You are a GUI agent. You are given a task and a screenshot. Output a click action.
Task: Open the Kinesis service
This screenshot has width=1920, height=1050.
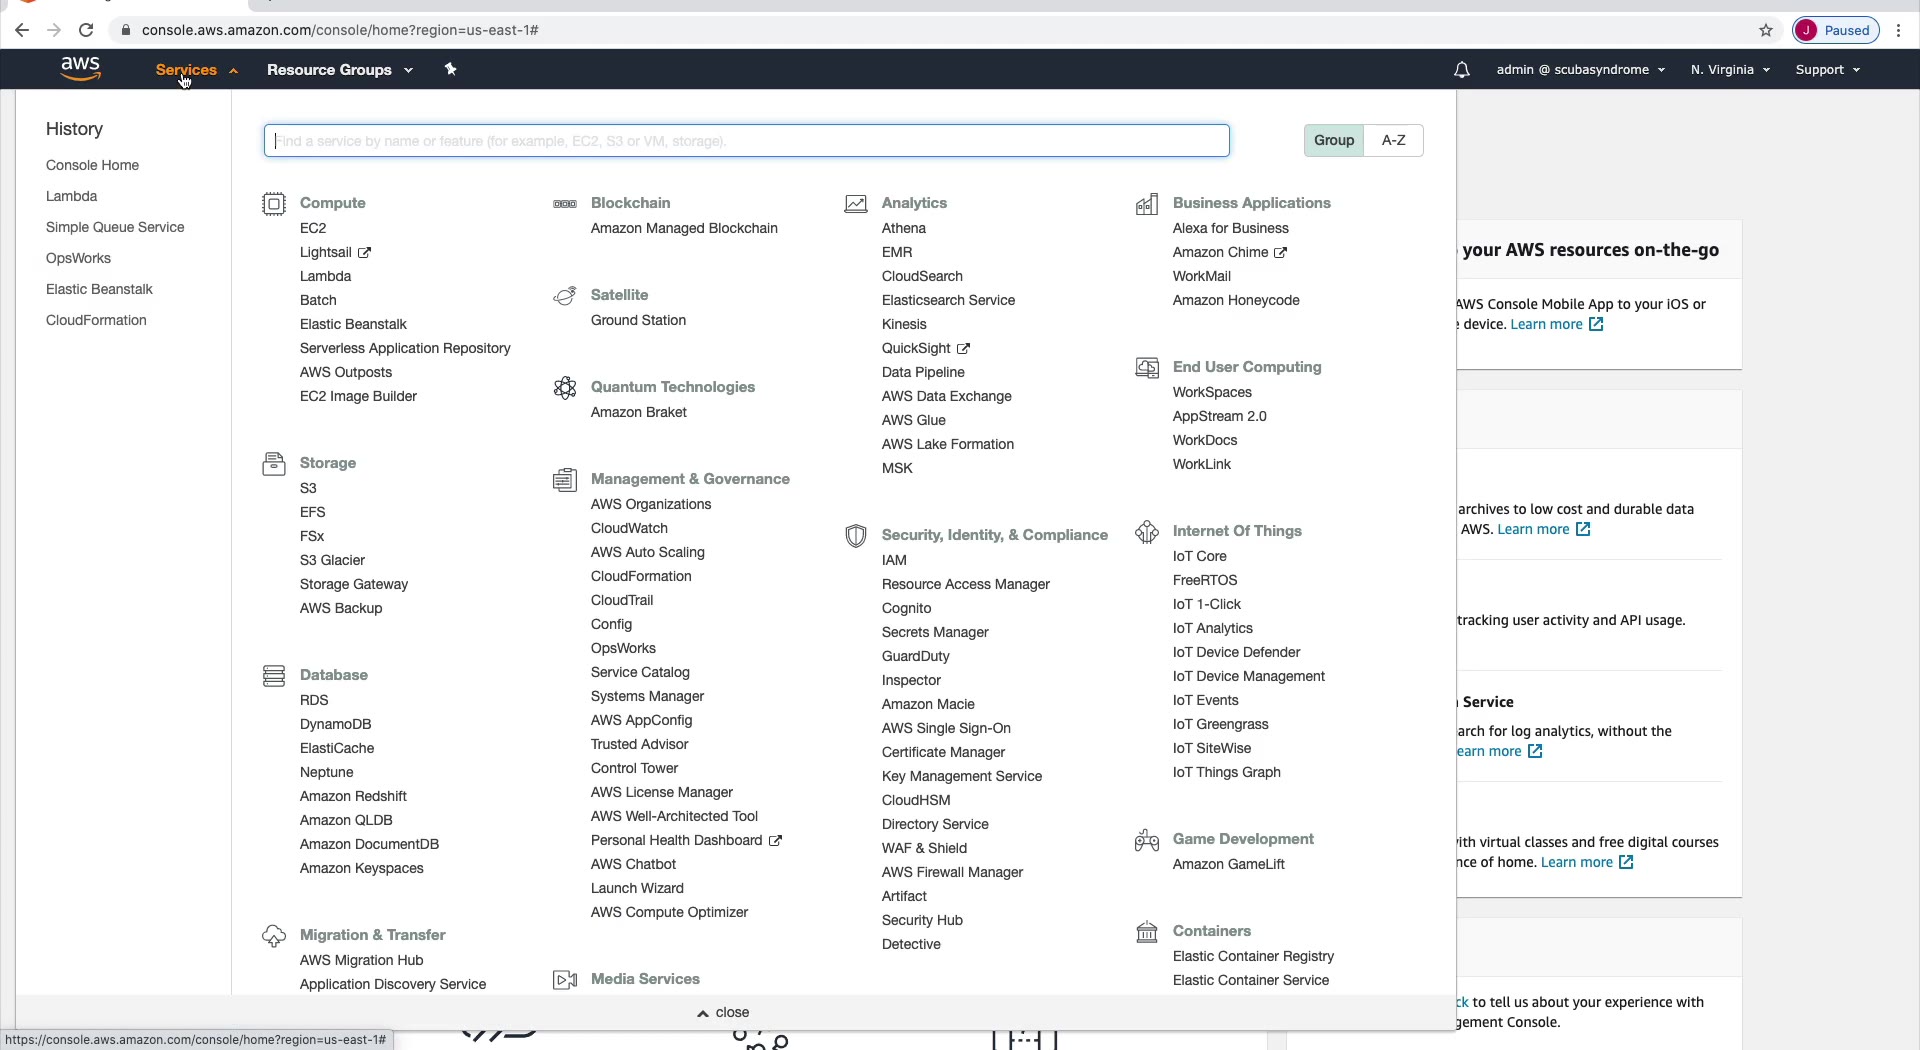point(904,324)
